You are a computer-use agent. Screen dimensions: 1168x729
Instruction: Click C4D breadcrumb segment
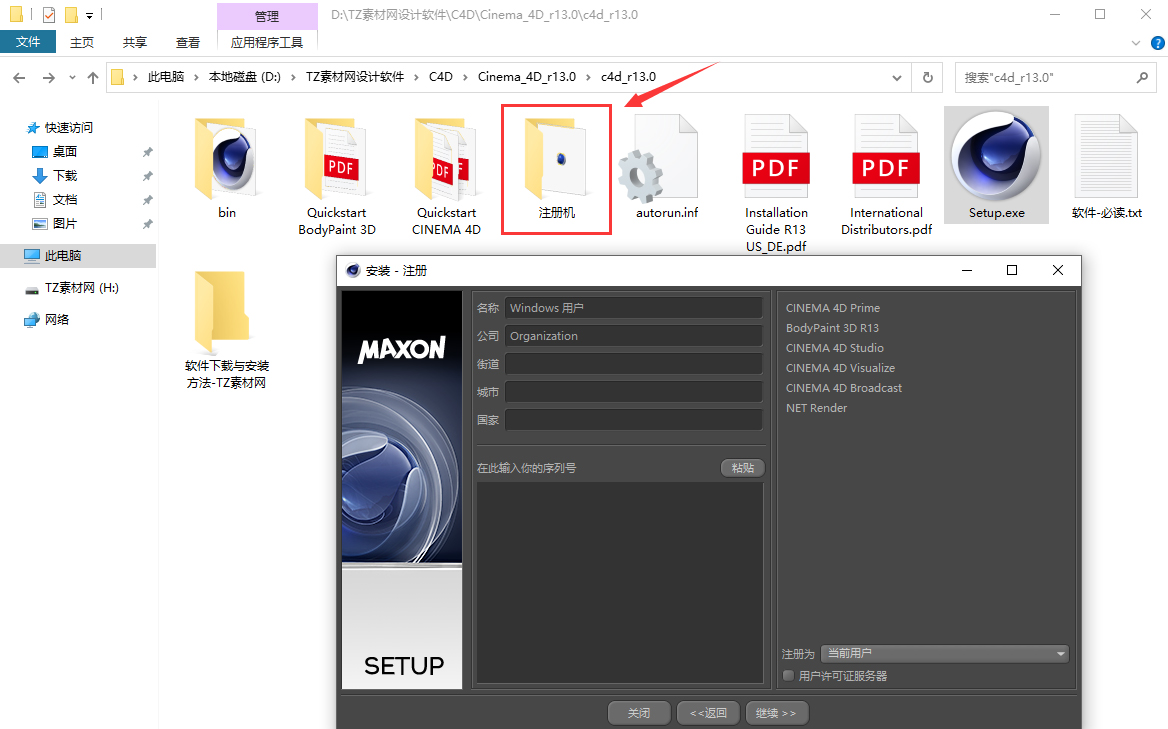pyautogui.click(x=441, y=77)
